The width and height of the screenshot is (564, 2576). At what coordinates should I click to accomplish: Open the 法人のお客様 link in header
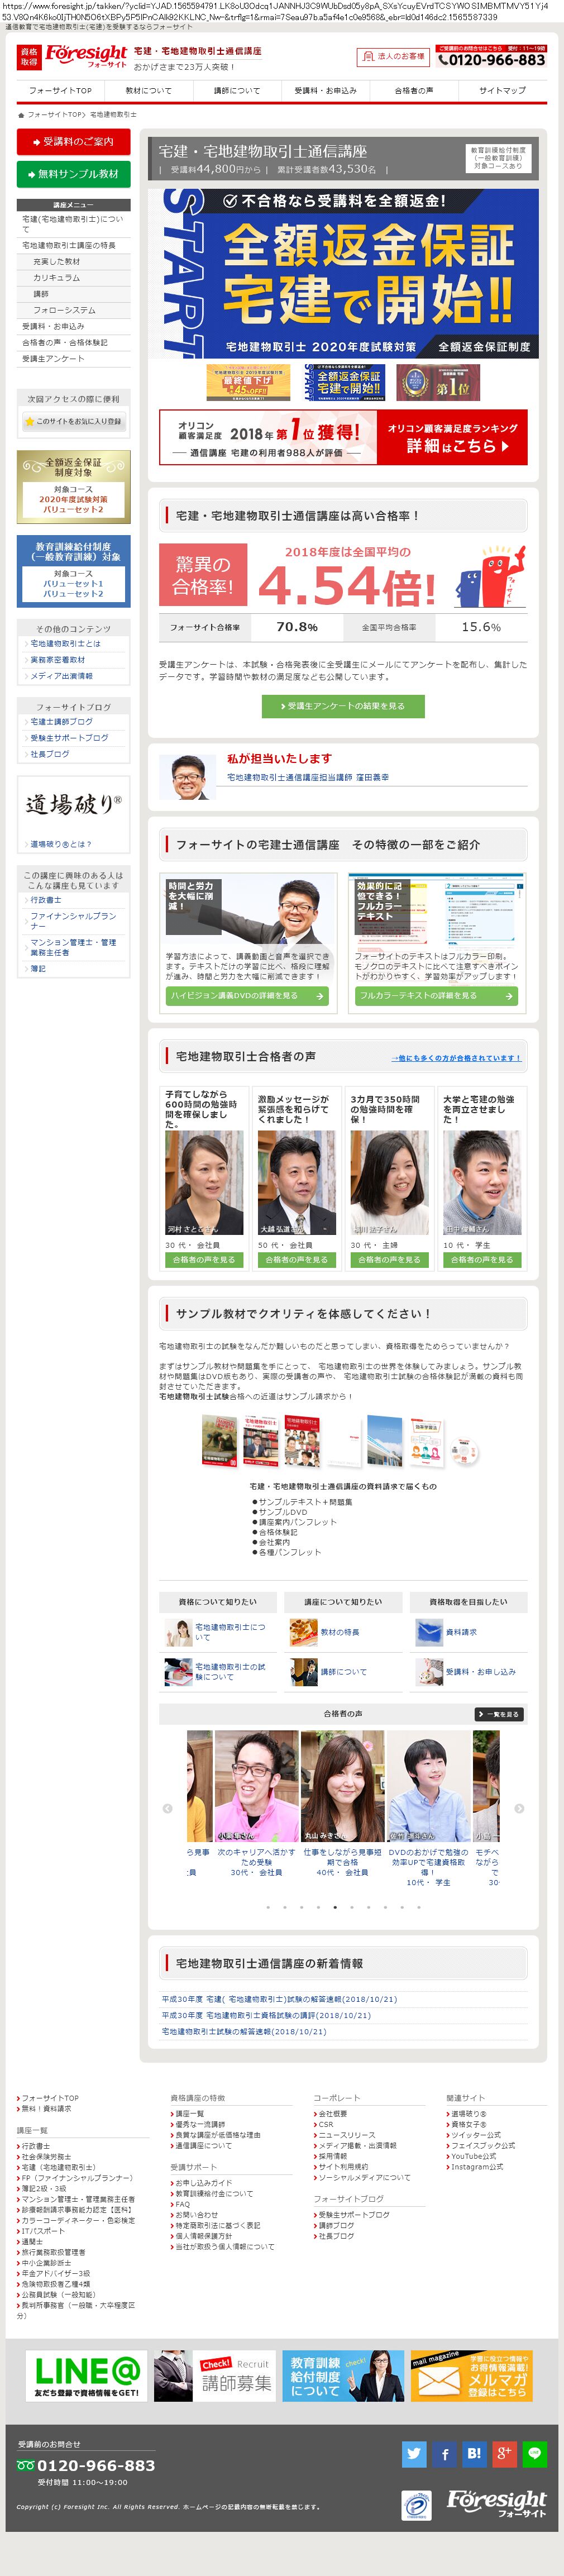[393, 57]
